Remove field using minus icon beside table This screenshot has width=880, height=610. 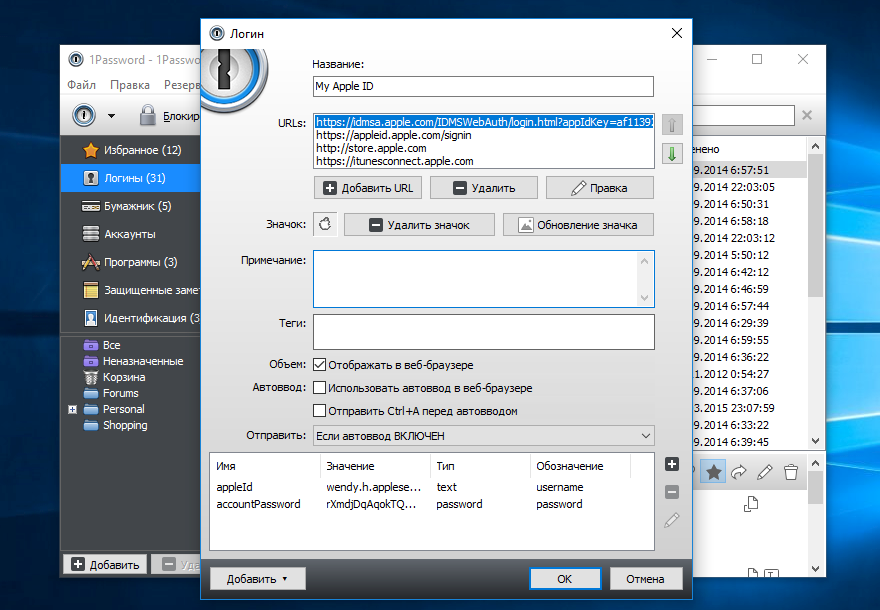point(672,492)
